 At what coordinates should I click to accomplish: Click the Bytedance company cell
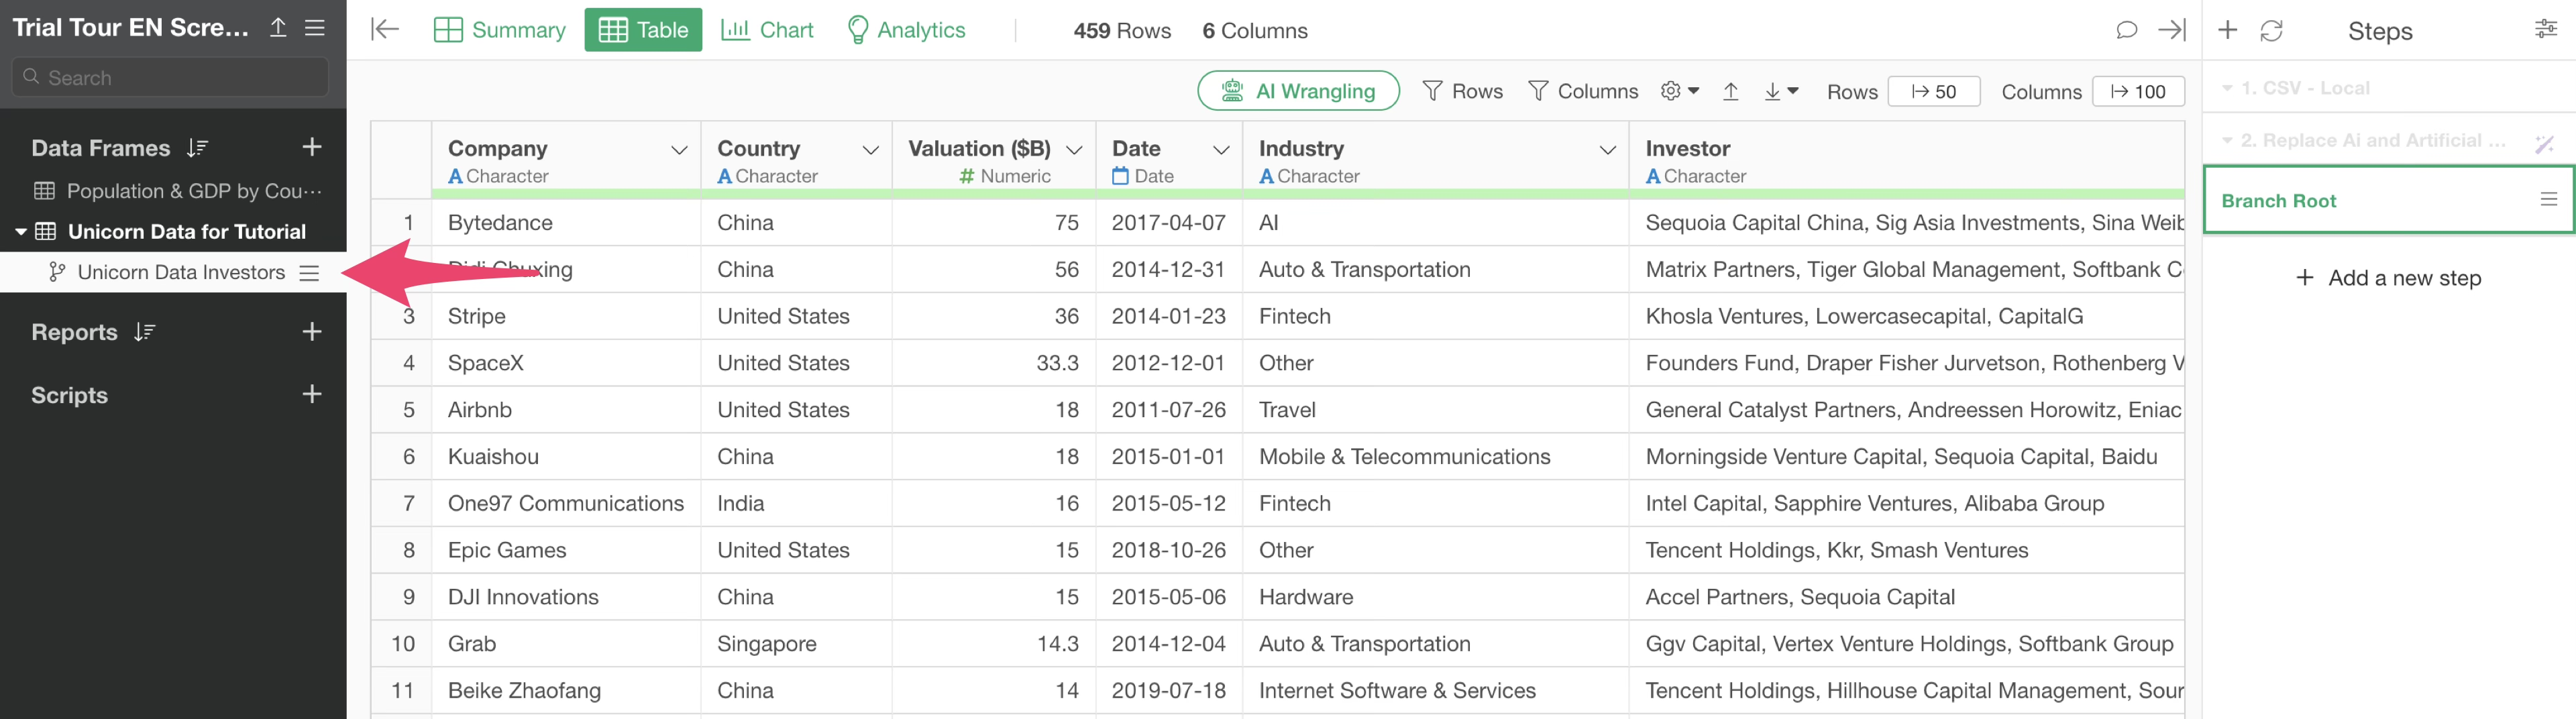coord(566,223)
